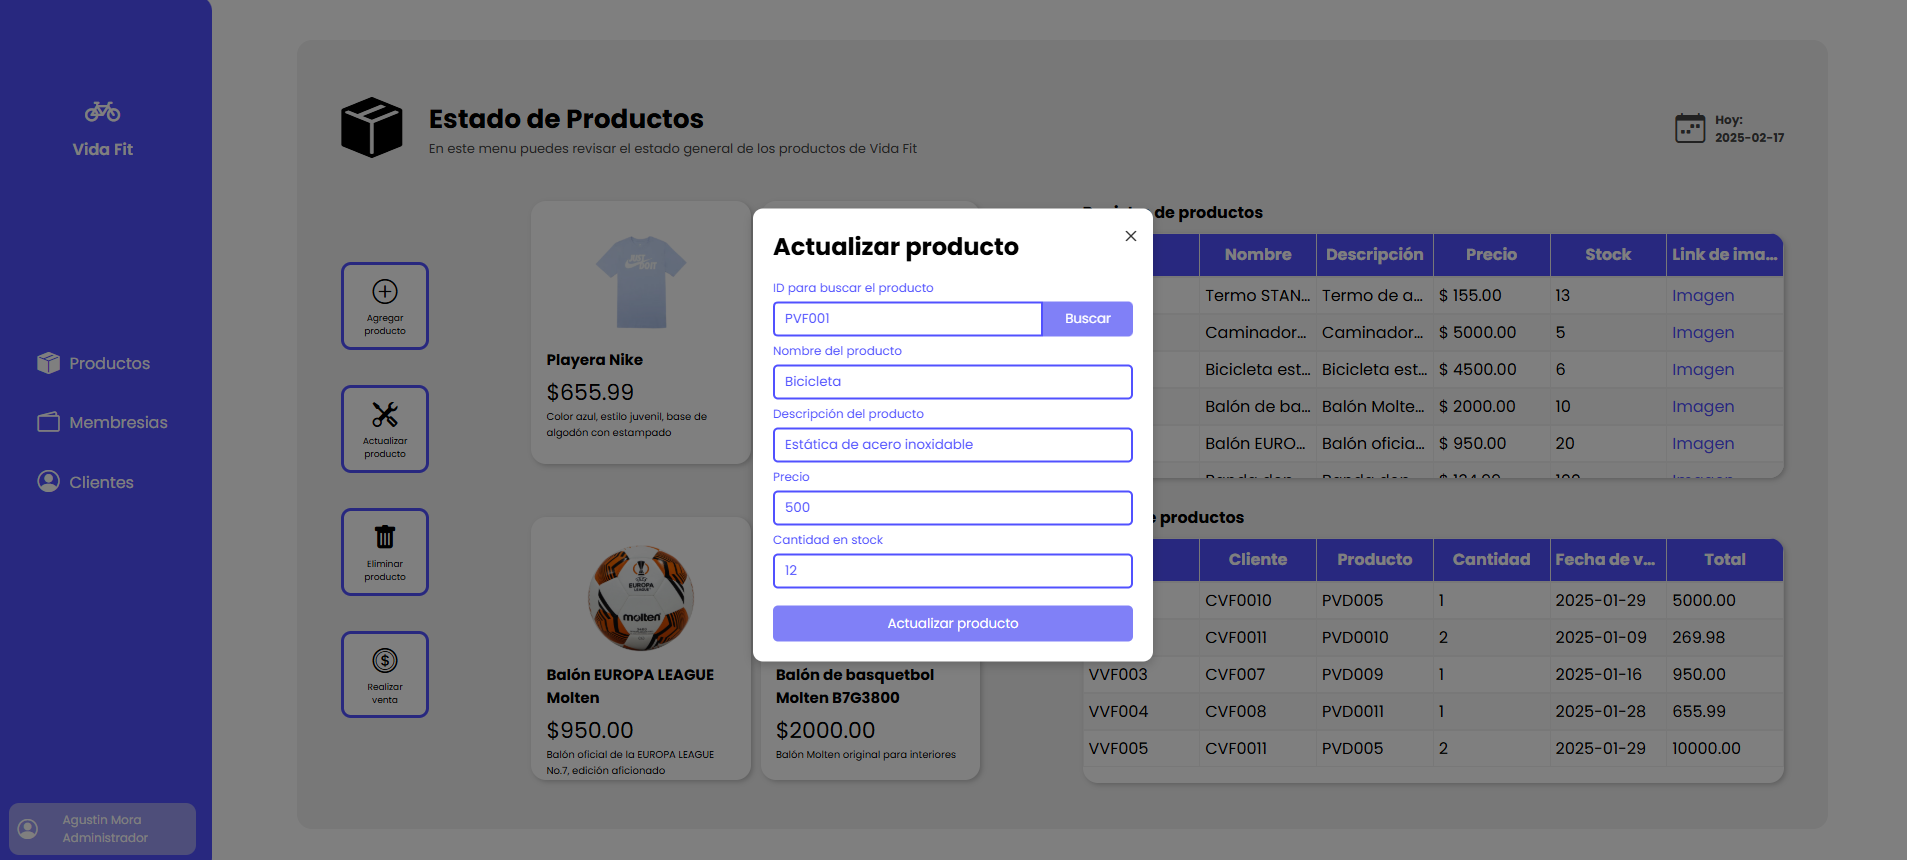
Task: Click Eliminar producto trash icon button
Action: pos(385,552)
